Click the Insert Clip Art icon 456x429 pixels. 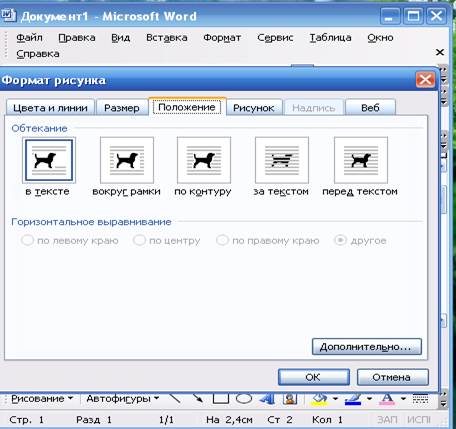pos(290,399)
